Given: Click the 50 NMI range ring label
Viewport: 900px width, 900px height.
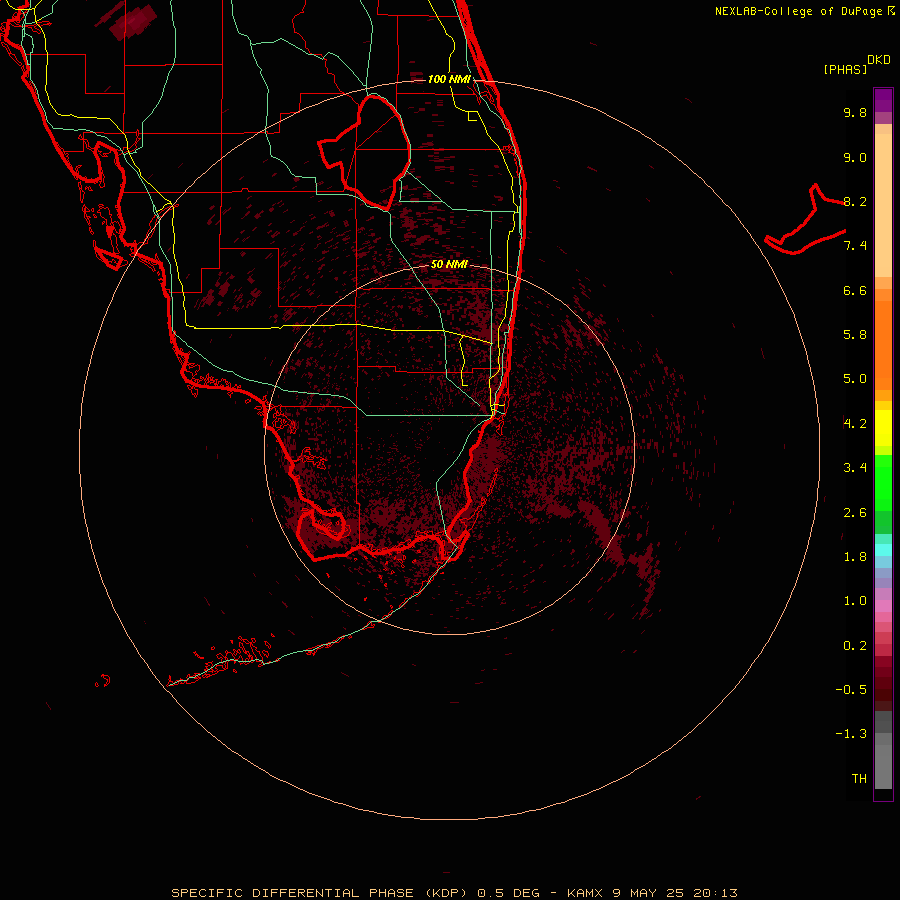Looking at the screenshot, I should pyautogui.click(x=449, y=264).
